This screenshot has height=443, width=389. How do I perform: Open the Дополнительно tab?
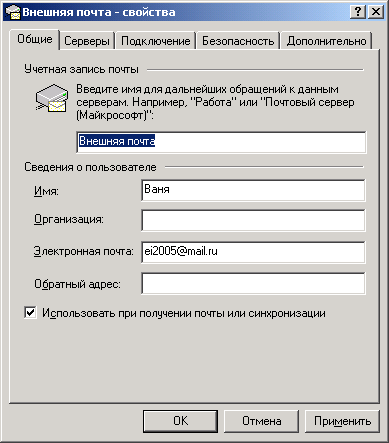click(x=326, y=41)
